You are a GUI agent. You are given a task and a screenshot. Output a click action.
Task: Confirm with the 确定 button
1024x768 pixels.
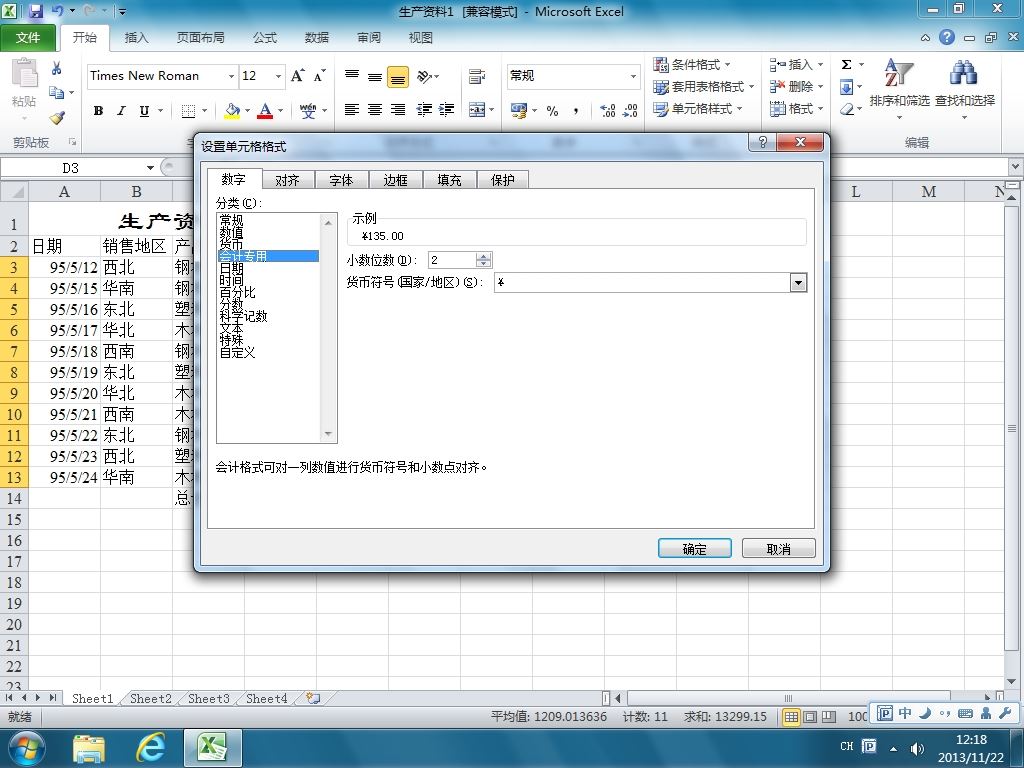[694, 549]
